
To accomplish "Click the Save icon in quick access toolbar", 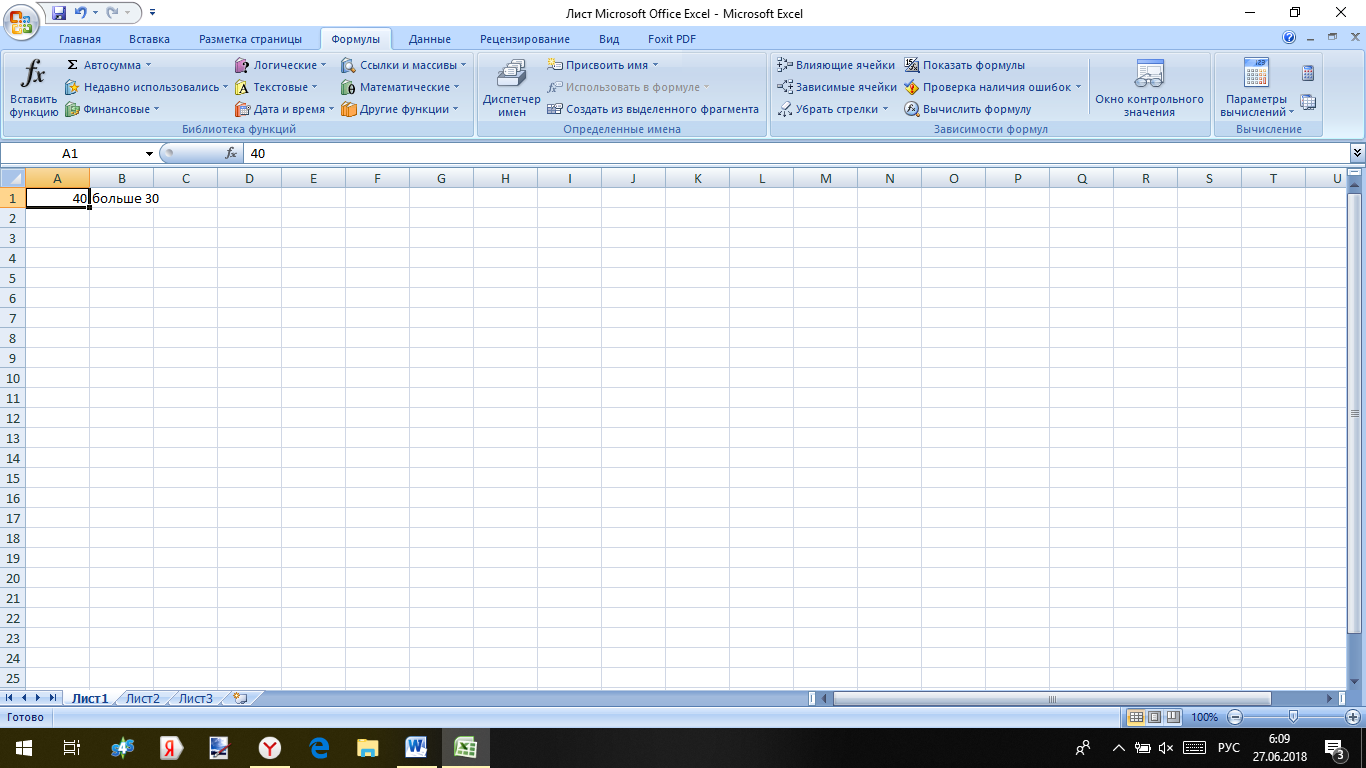I will [x=58, y=13].
